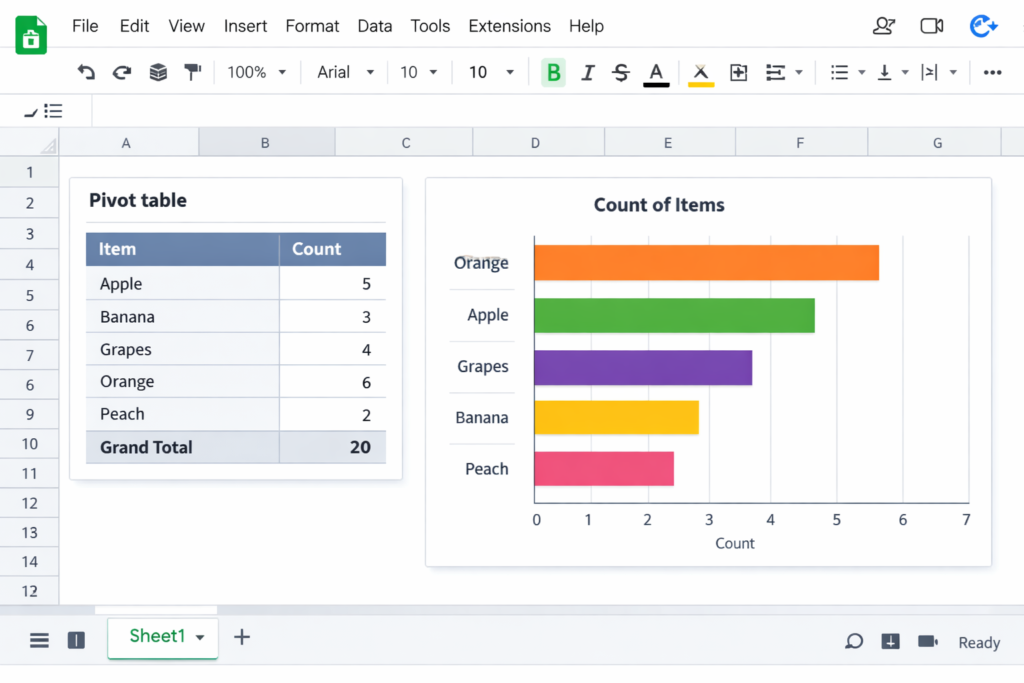Open the 100% zoom dropdown
This screenshot has height=683, width=1024.
[256, 72]
